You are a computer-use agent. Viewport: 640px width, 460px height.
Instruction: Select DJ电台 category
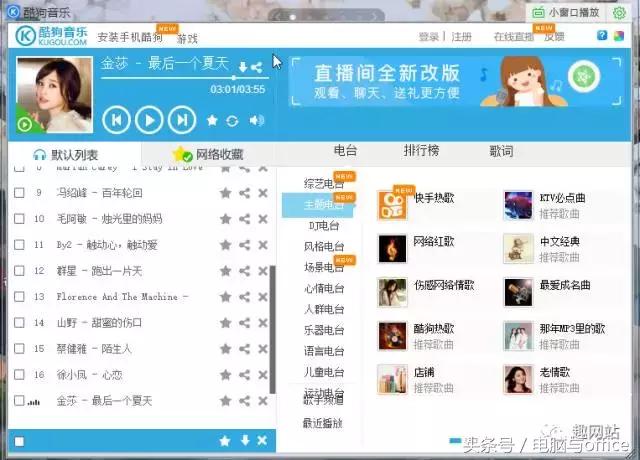point(324,225)
